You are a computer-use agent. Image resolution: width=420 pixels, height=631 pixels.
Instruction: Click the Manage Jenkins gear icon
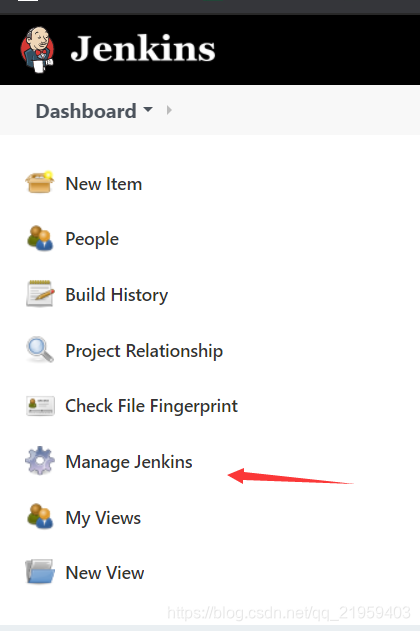40,460
